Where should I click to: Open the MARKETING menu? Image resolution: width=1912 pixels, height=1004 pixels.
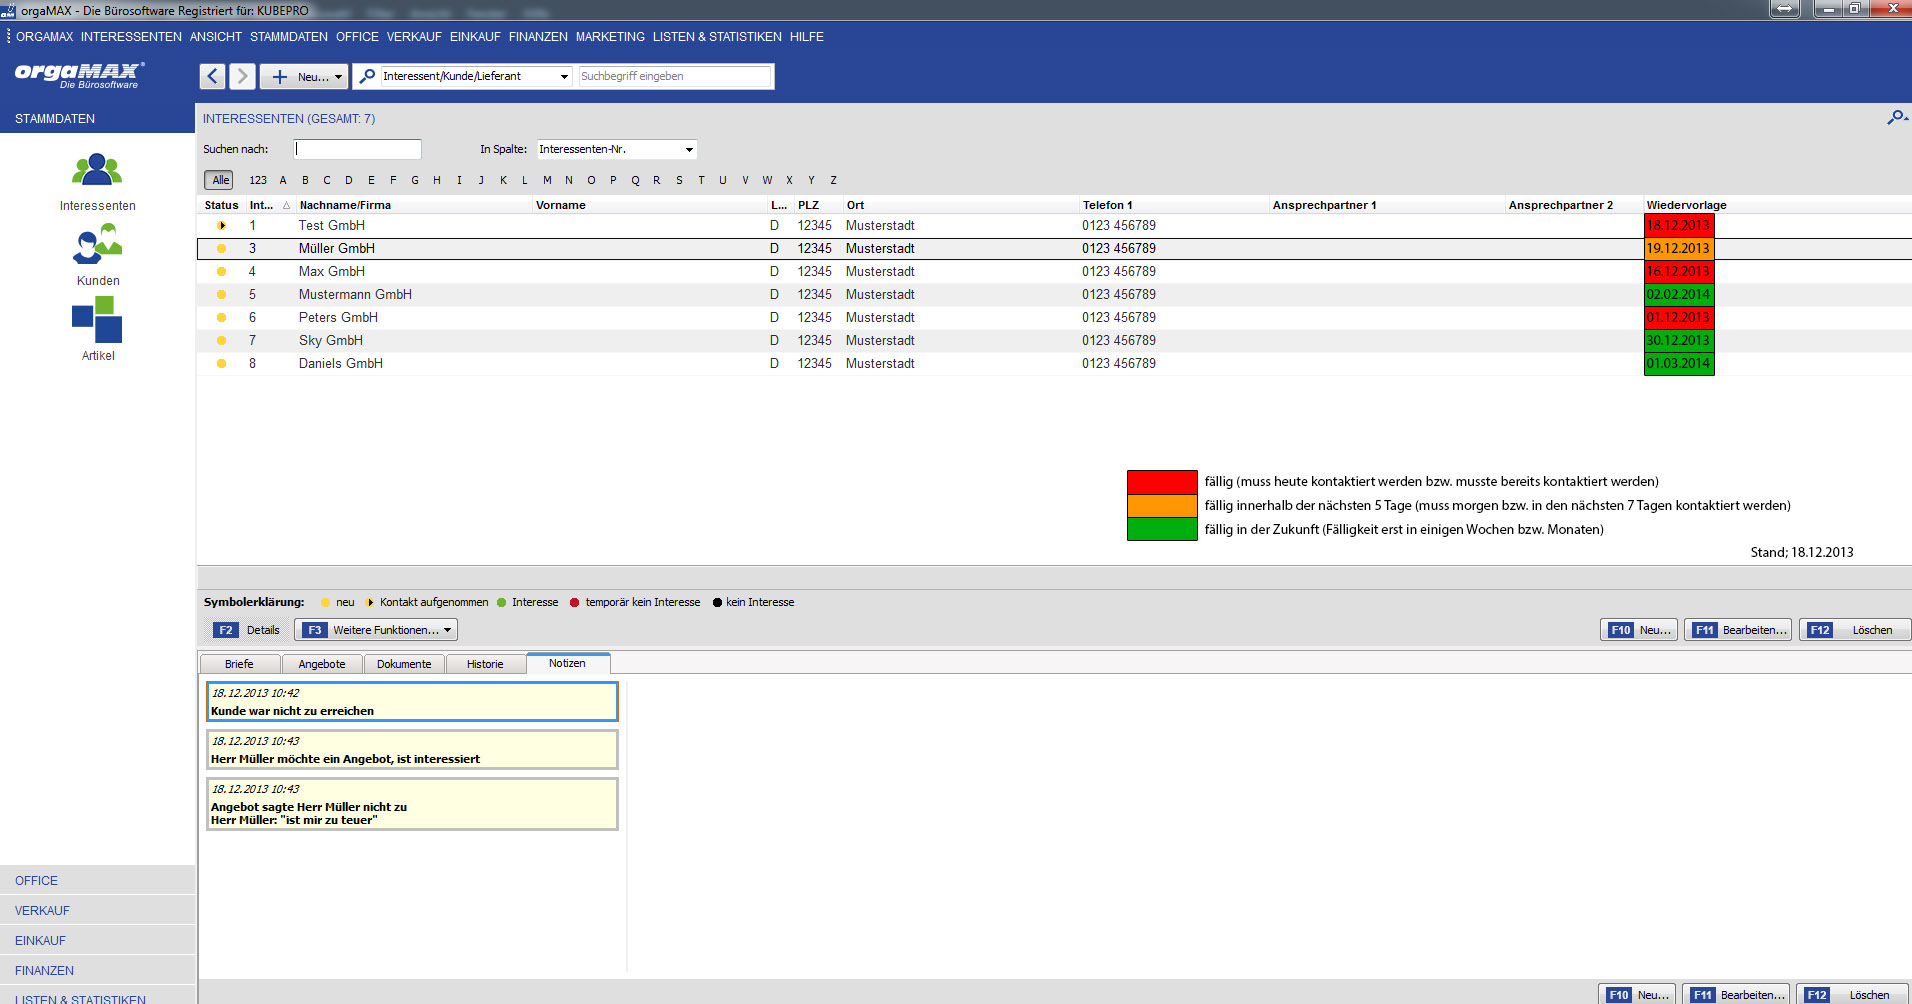610,37
